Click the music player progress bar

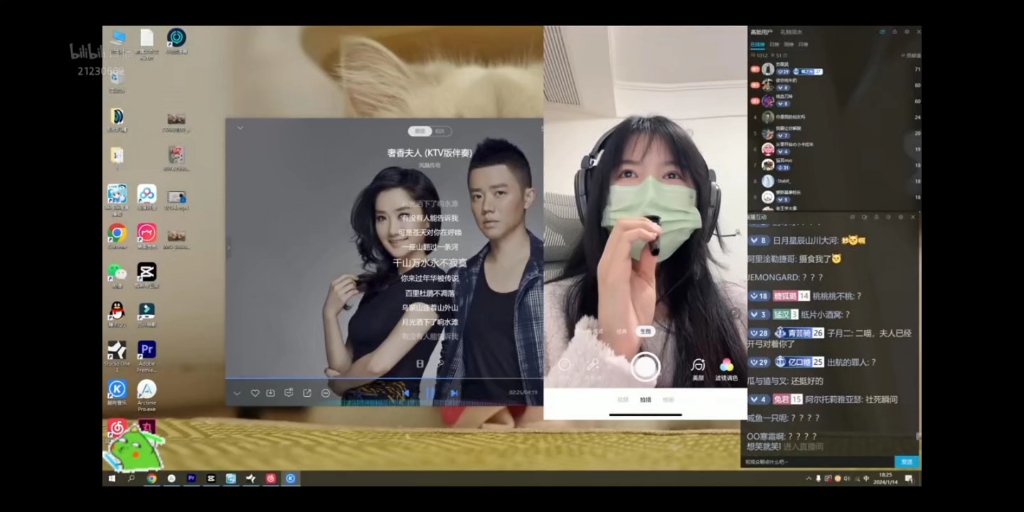[384, 378]
